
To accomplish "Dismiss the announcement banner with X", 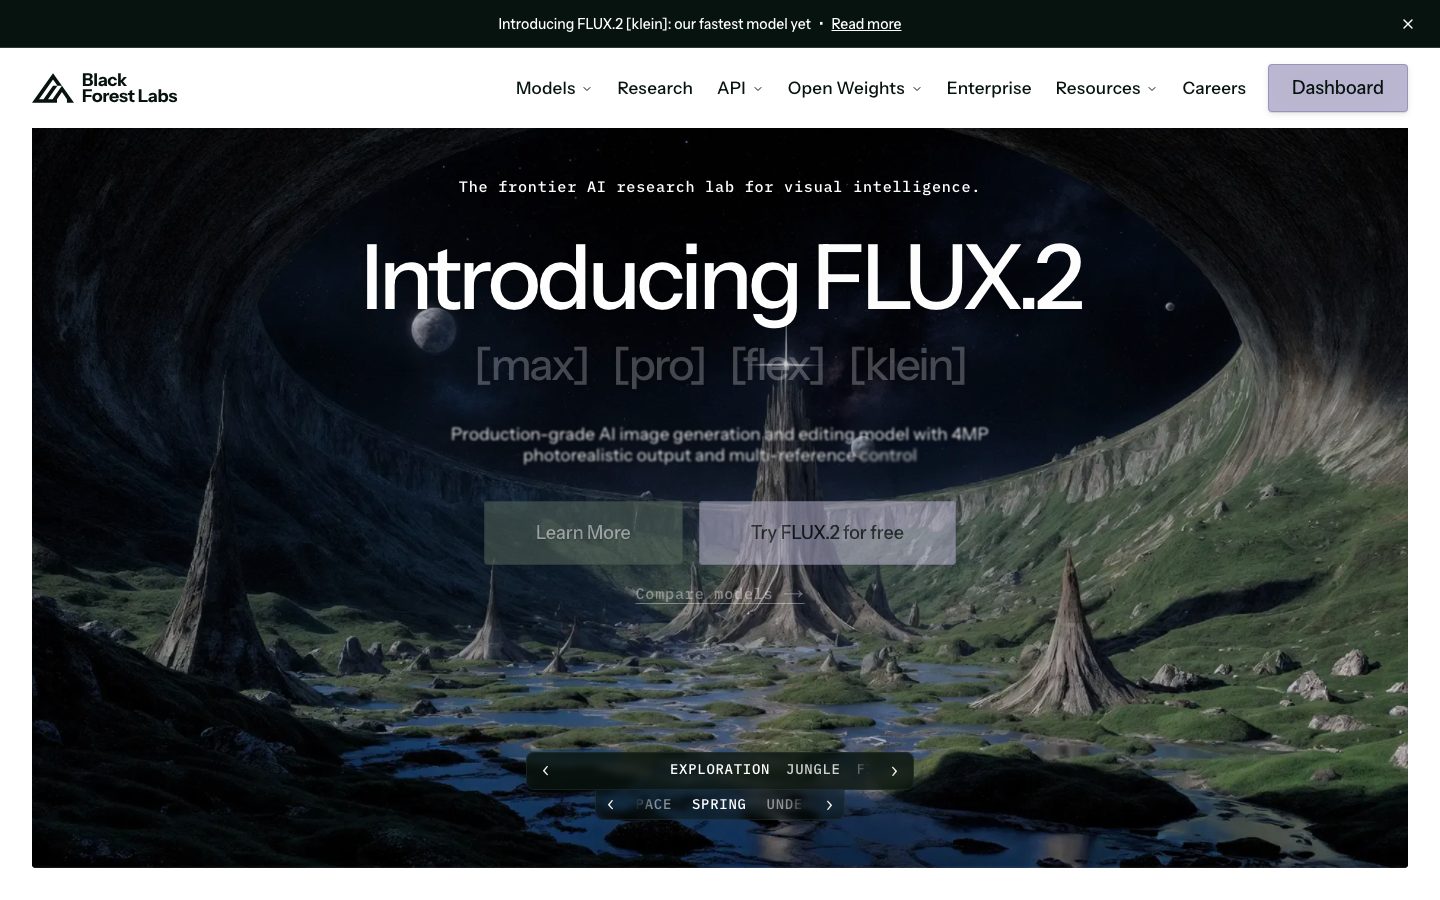I will click(1408, 24).
